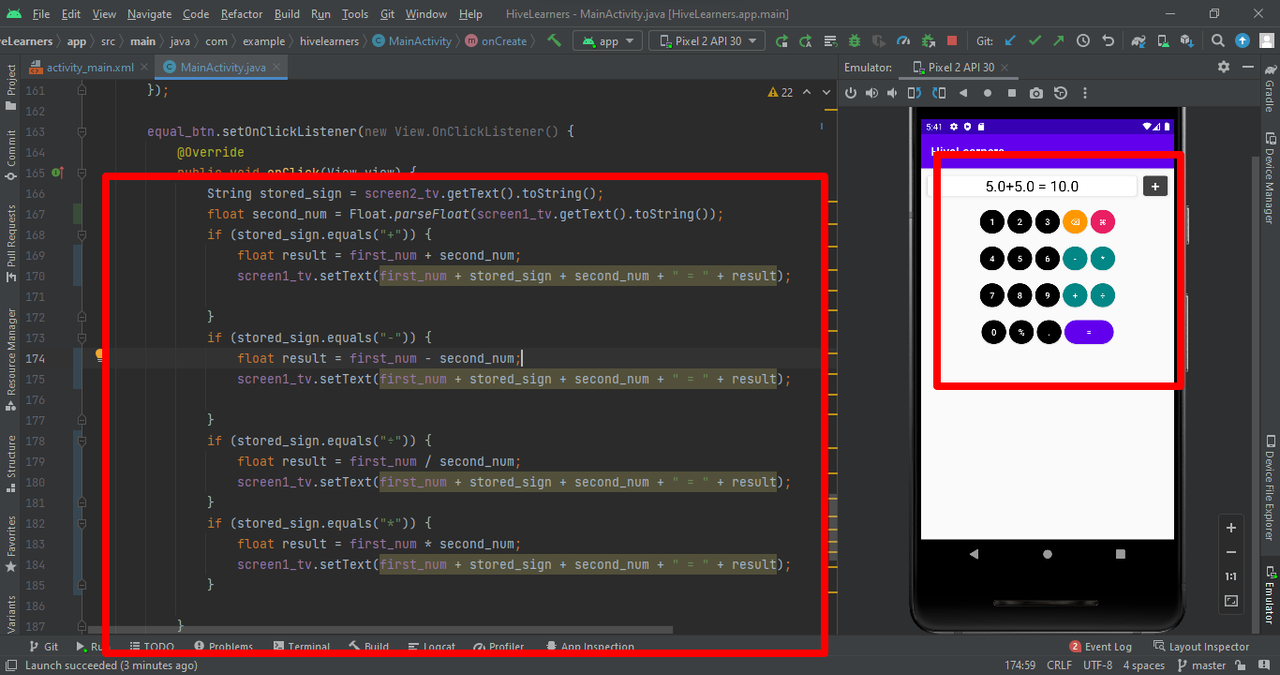The height and width of the screenshot is (675, 1280).
Task: Click the hivelearners breadcrumb
Action: (327, 41)
